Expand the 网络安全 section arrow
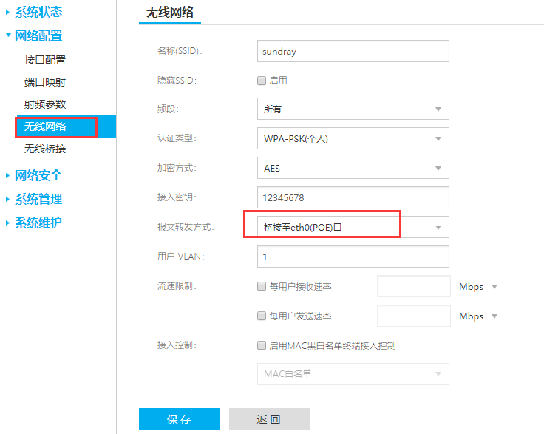The image size is (544, 434). 8,176
